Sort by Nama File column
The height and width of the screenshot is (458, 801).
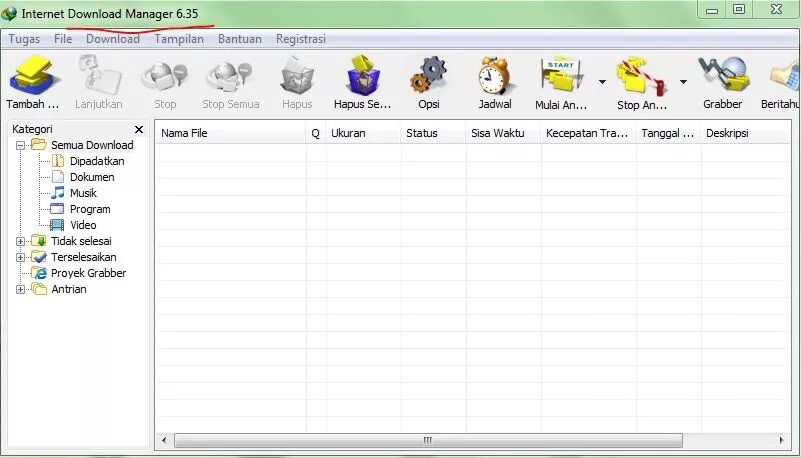(x=230, y=133)
